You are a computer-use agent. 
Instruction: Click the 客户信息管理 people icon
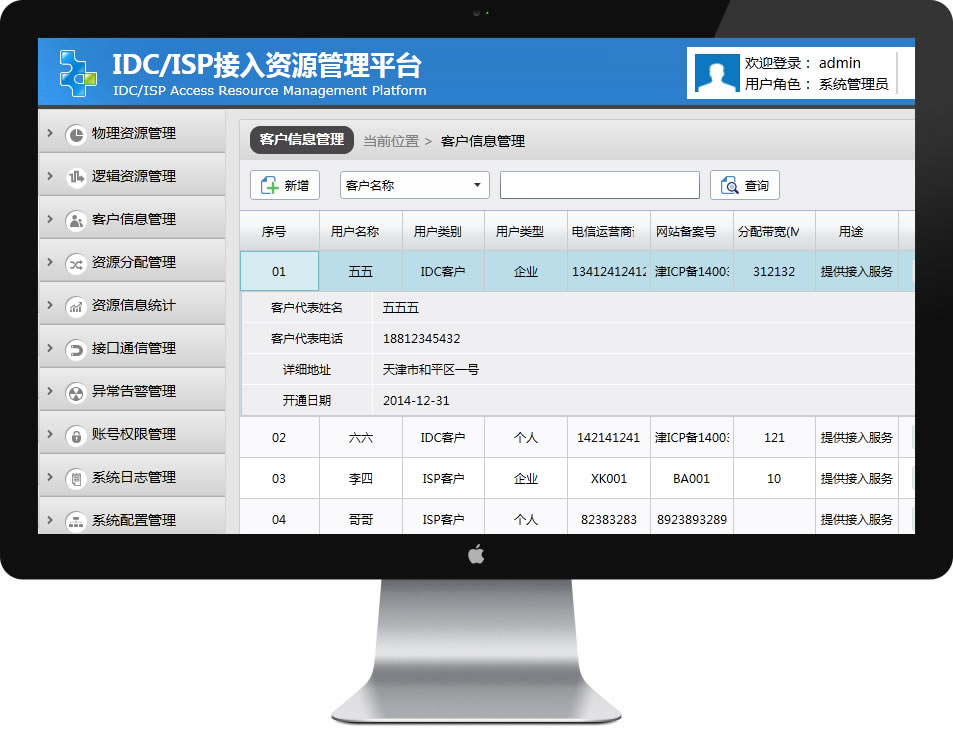[x=75, y=220]
